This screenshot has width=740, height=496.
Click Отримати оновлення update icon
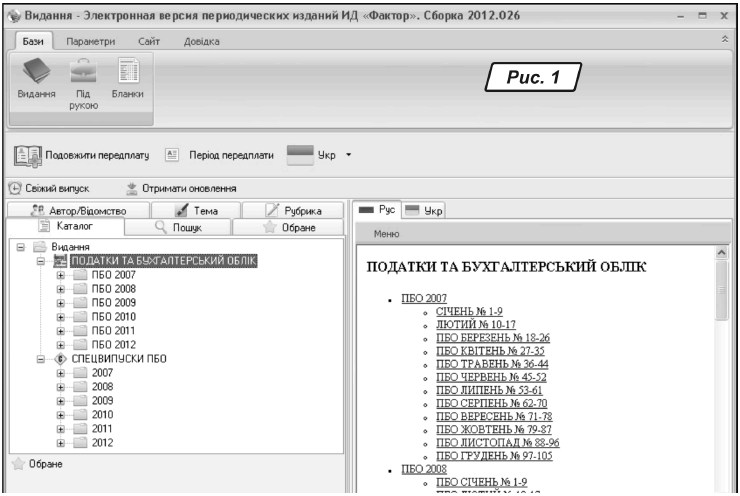(x=132, y=188)
